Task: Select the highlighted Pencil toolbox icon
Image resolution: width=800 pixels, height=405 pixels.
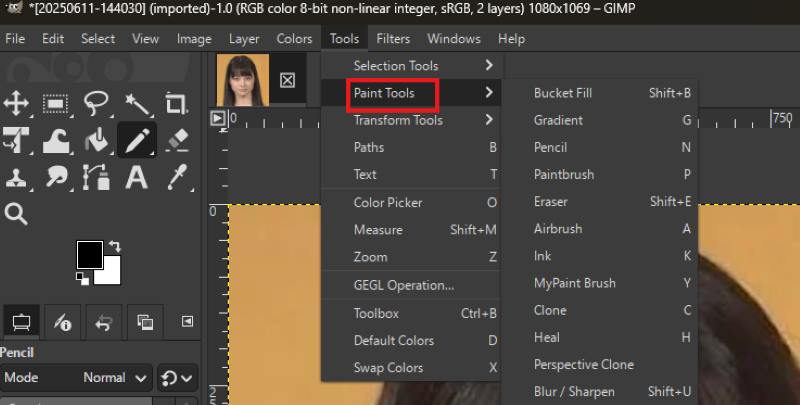Action: click(137, 140)
